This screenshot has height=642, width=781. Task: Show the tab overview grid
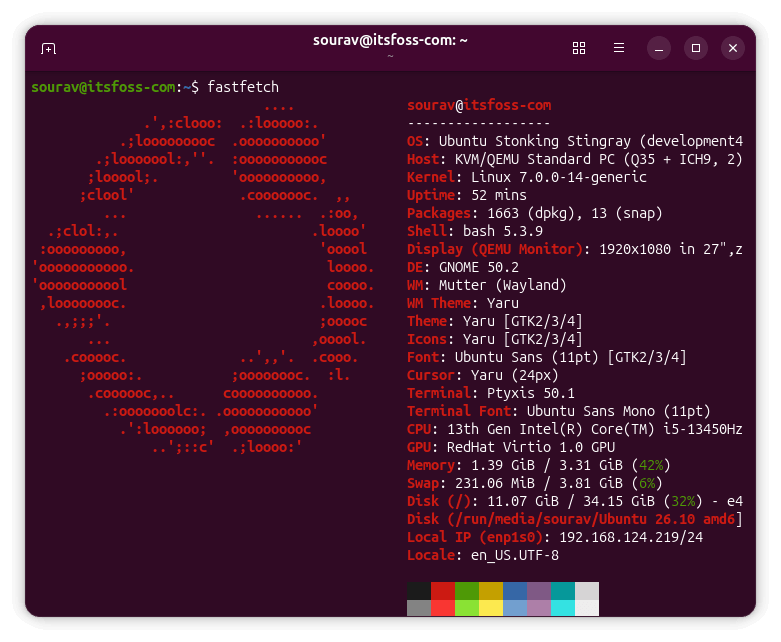(579, 48)
